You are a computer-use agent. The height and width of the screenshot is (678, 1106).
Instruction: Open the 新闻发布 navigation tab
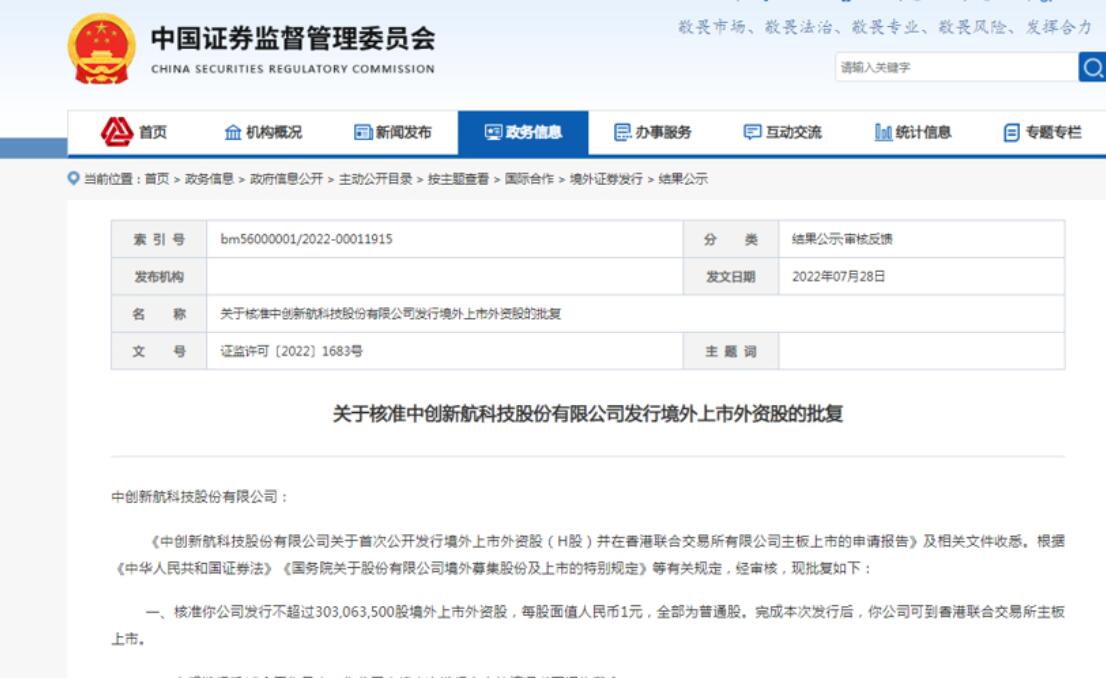coord(403,132)
